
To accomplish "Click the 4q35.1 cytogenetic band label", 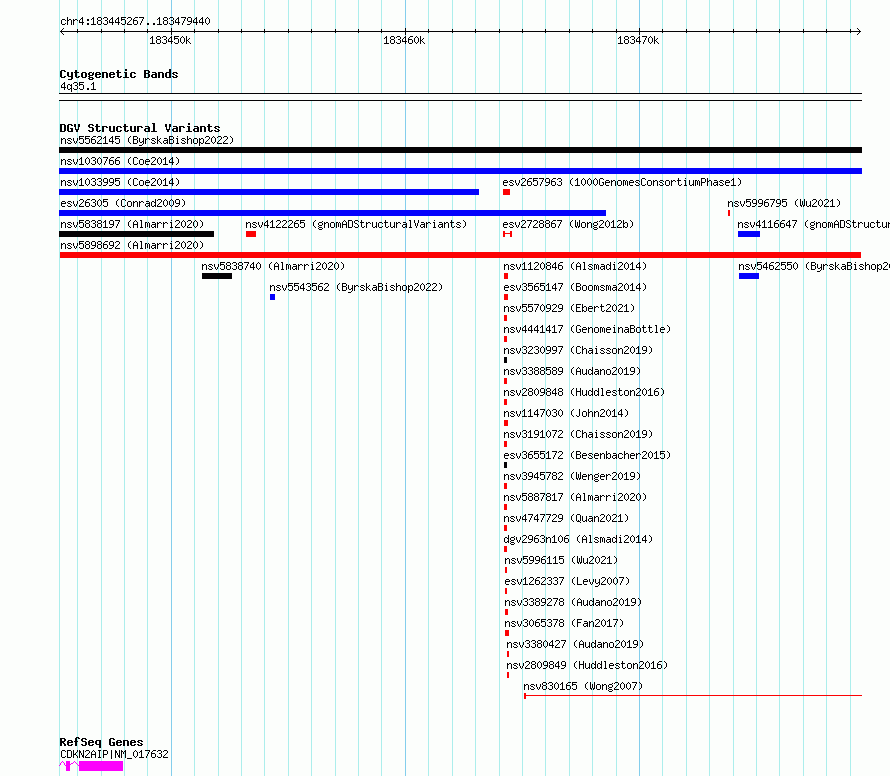I will [x=78, y=86].
